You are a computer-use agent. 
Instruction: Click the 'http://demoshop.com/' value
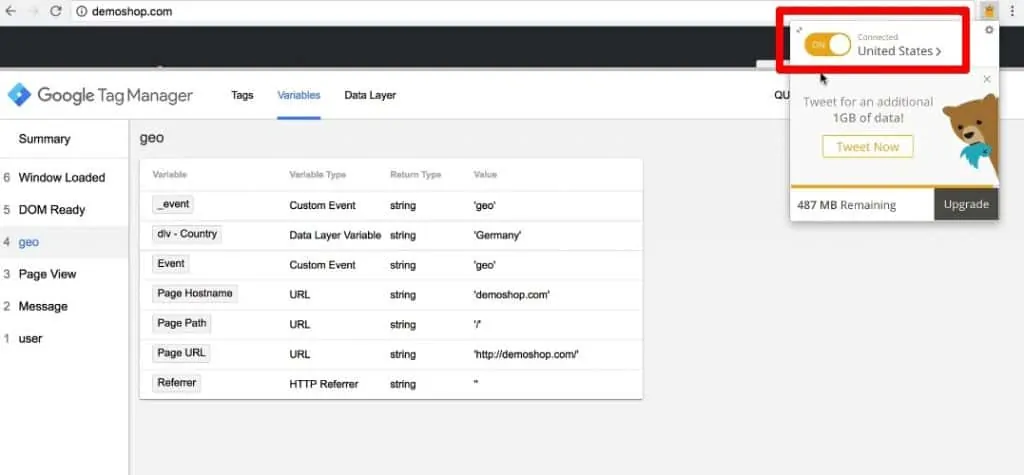tap(526, 354)
